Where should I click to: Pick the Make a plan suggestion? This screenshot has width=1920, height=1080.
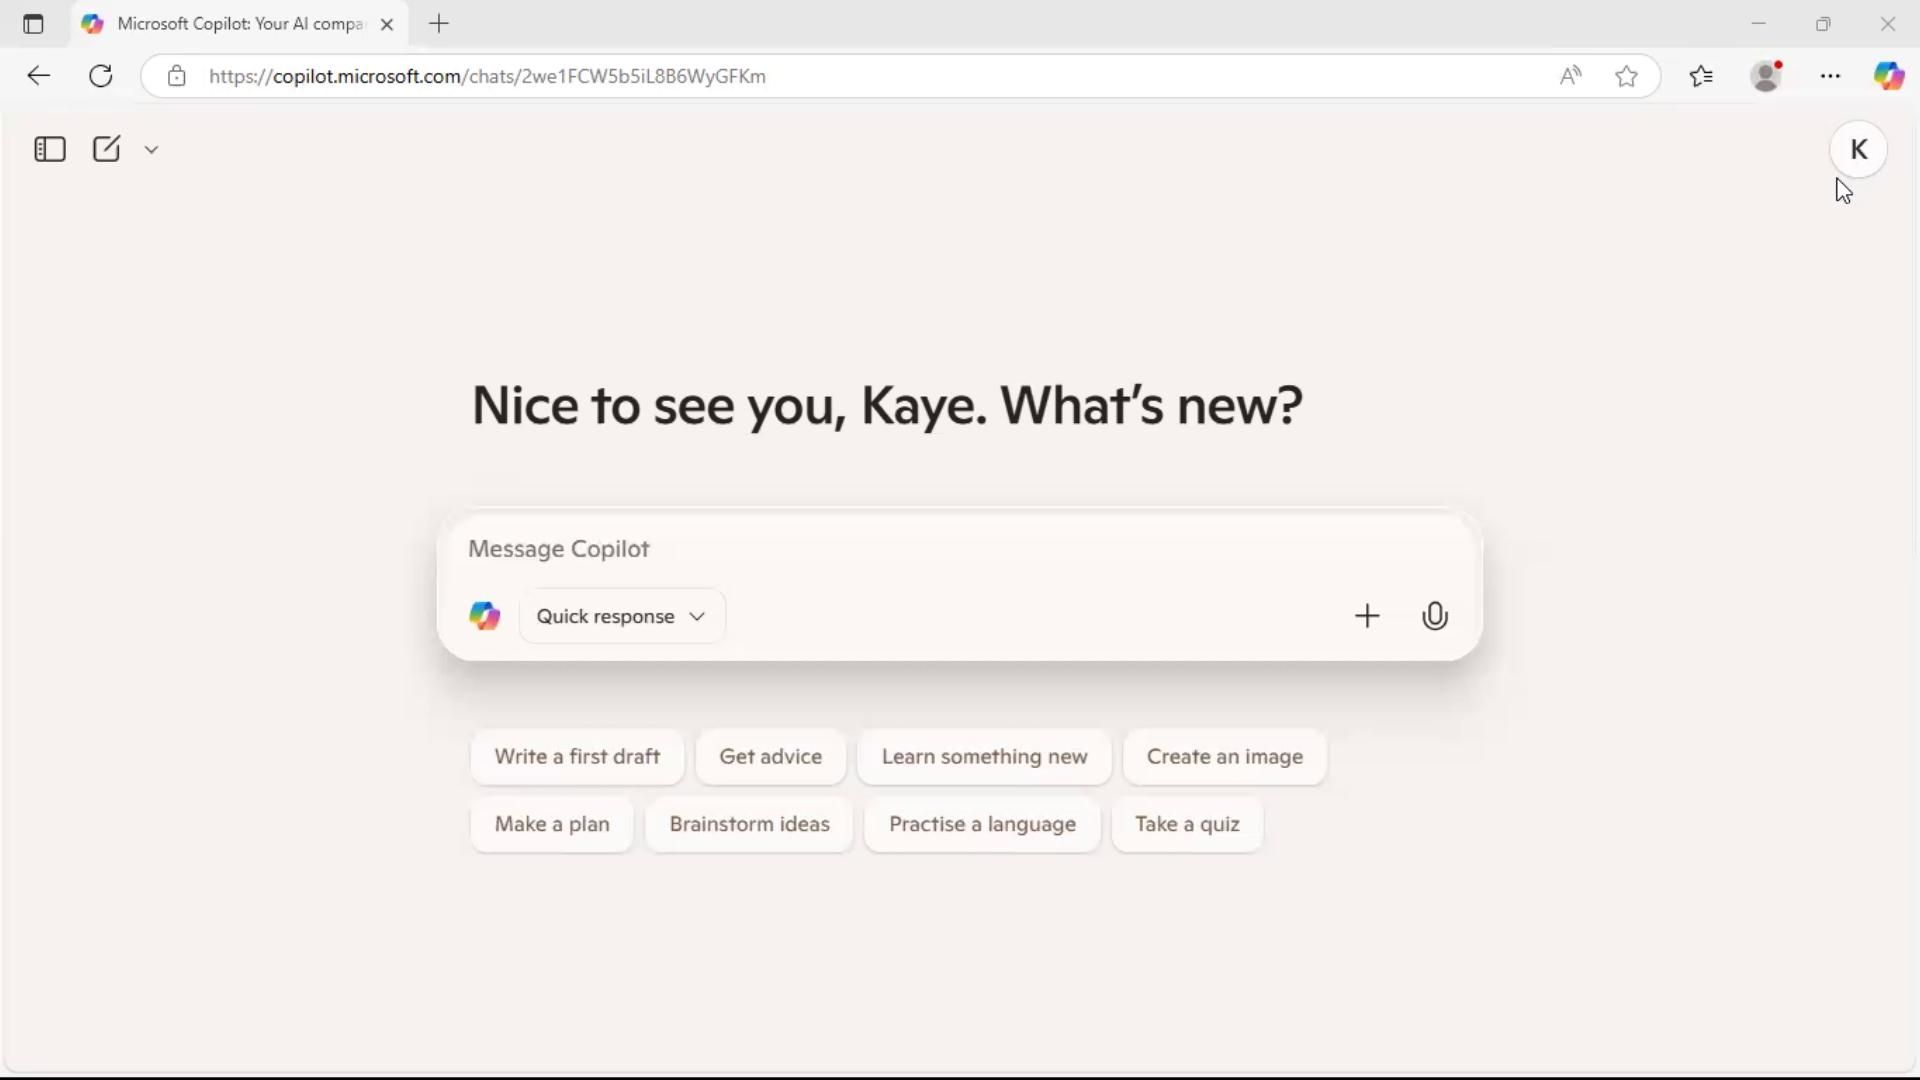(x=552, y=825)
